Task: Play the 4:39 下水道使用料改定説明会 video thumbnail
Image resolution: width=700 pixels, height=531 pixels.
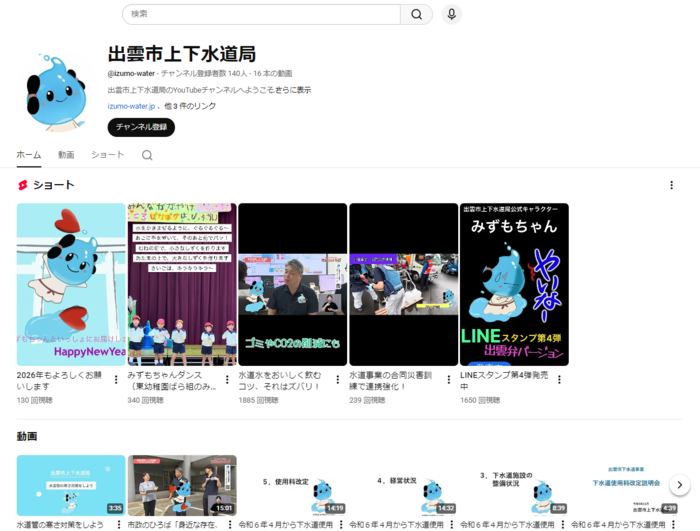Action: coord(625,485)
